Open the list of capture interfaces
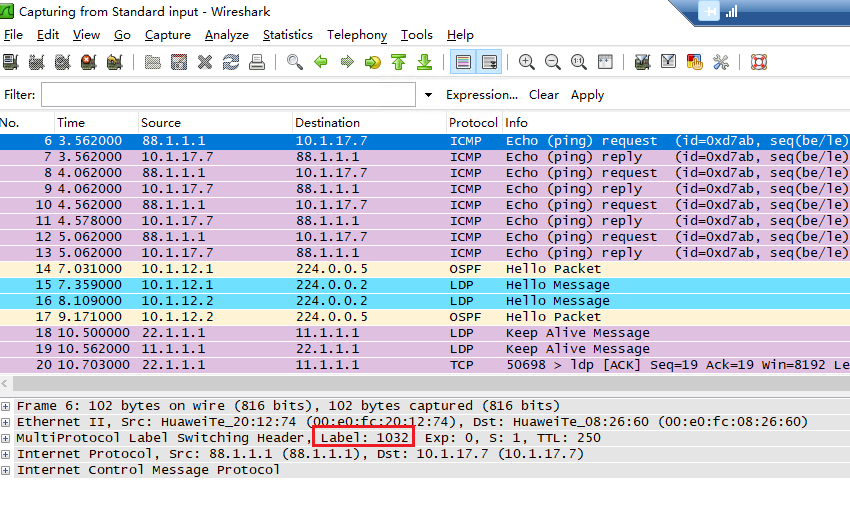850x511 pixels. coord(10,62)
